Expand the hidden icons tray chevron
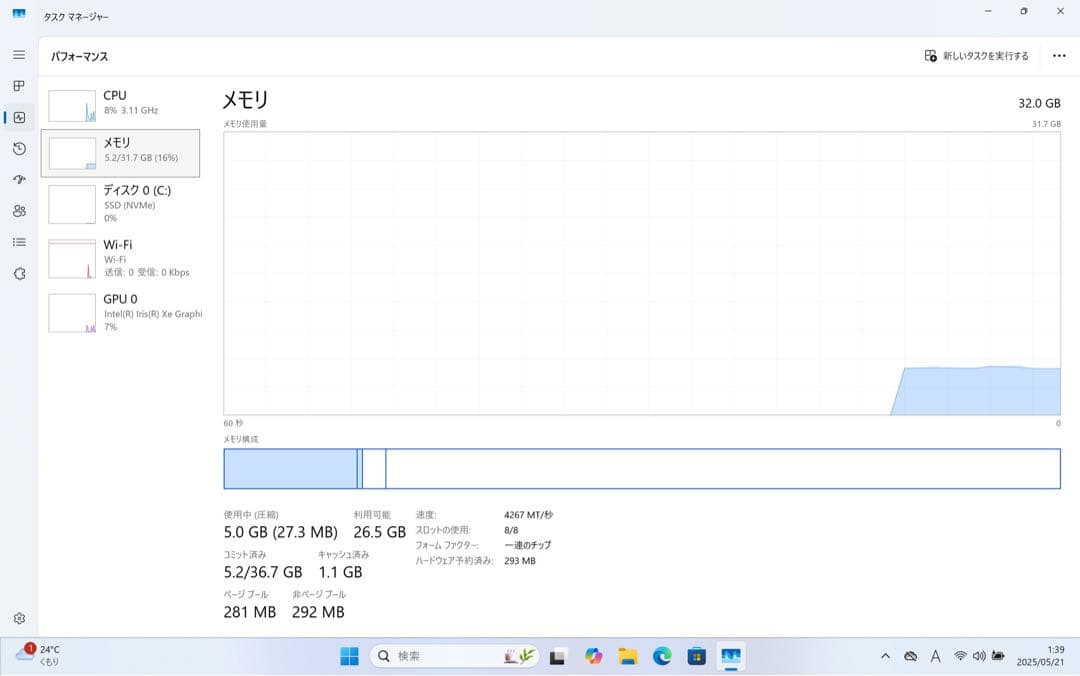This screenshot has width=1080, height=676. click(x=885, y=656)
